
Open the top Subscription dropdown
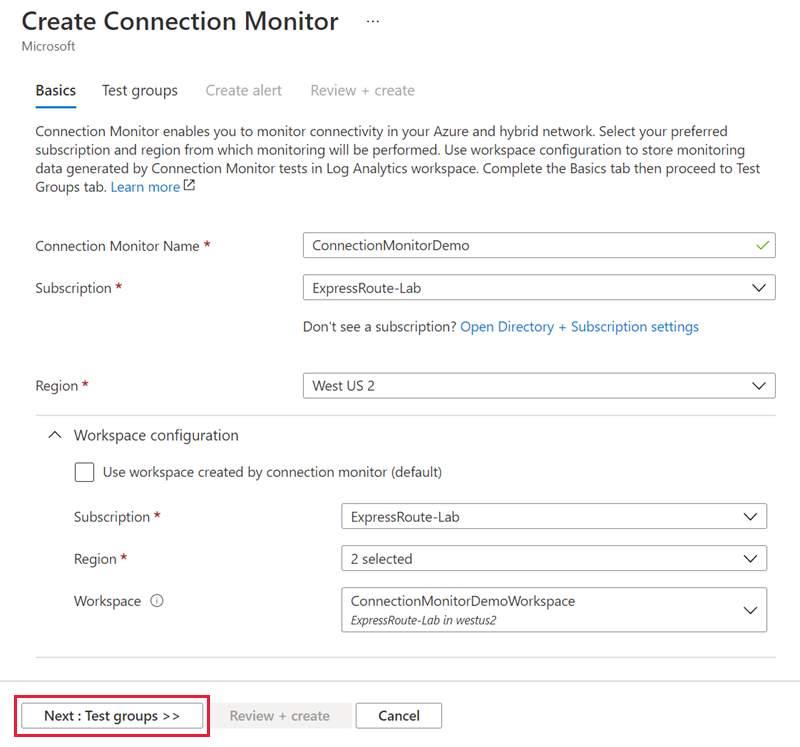pos(538,288)
